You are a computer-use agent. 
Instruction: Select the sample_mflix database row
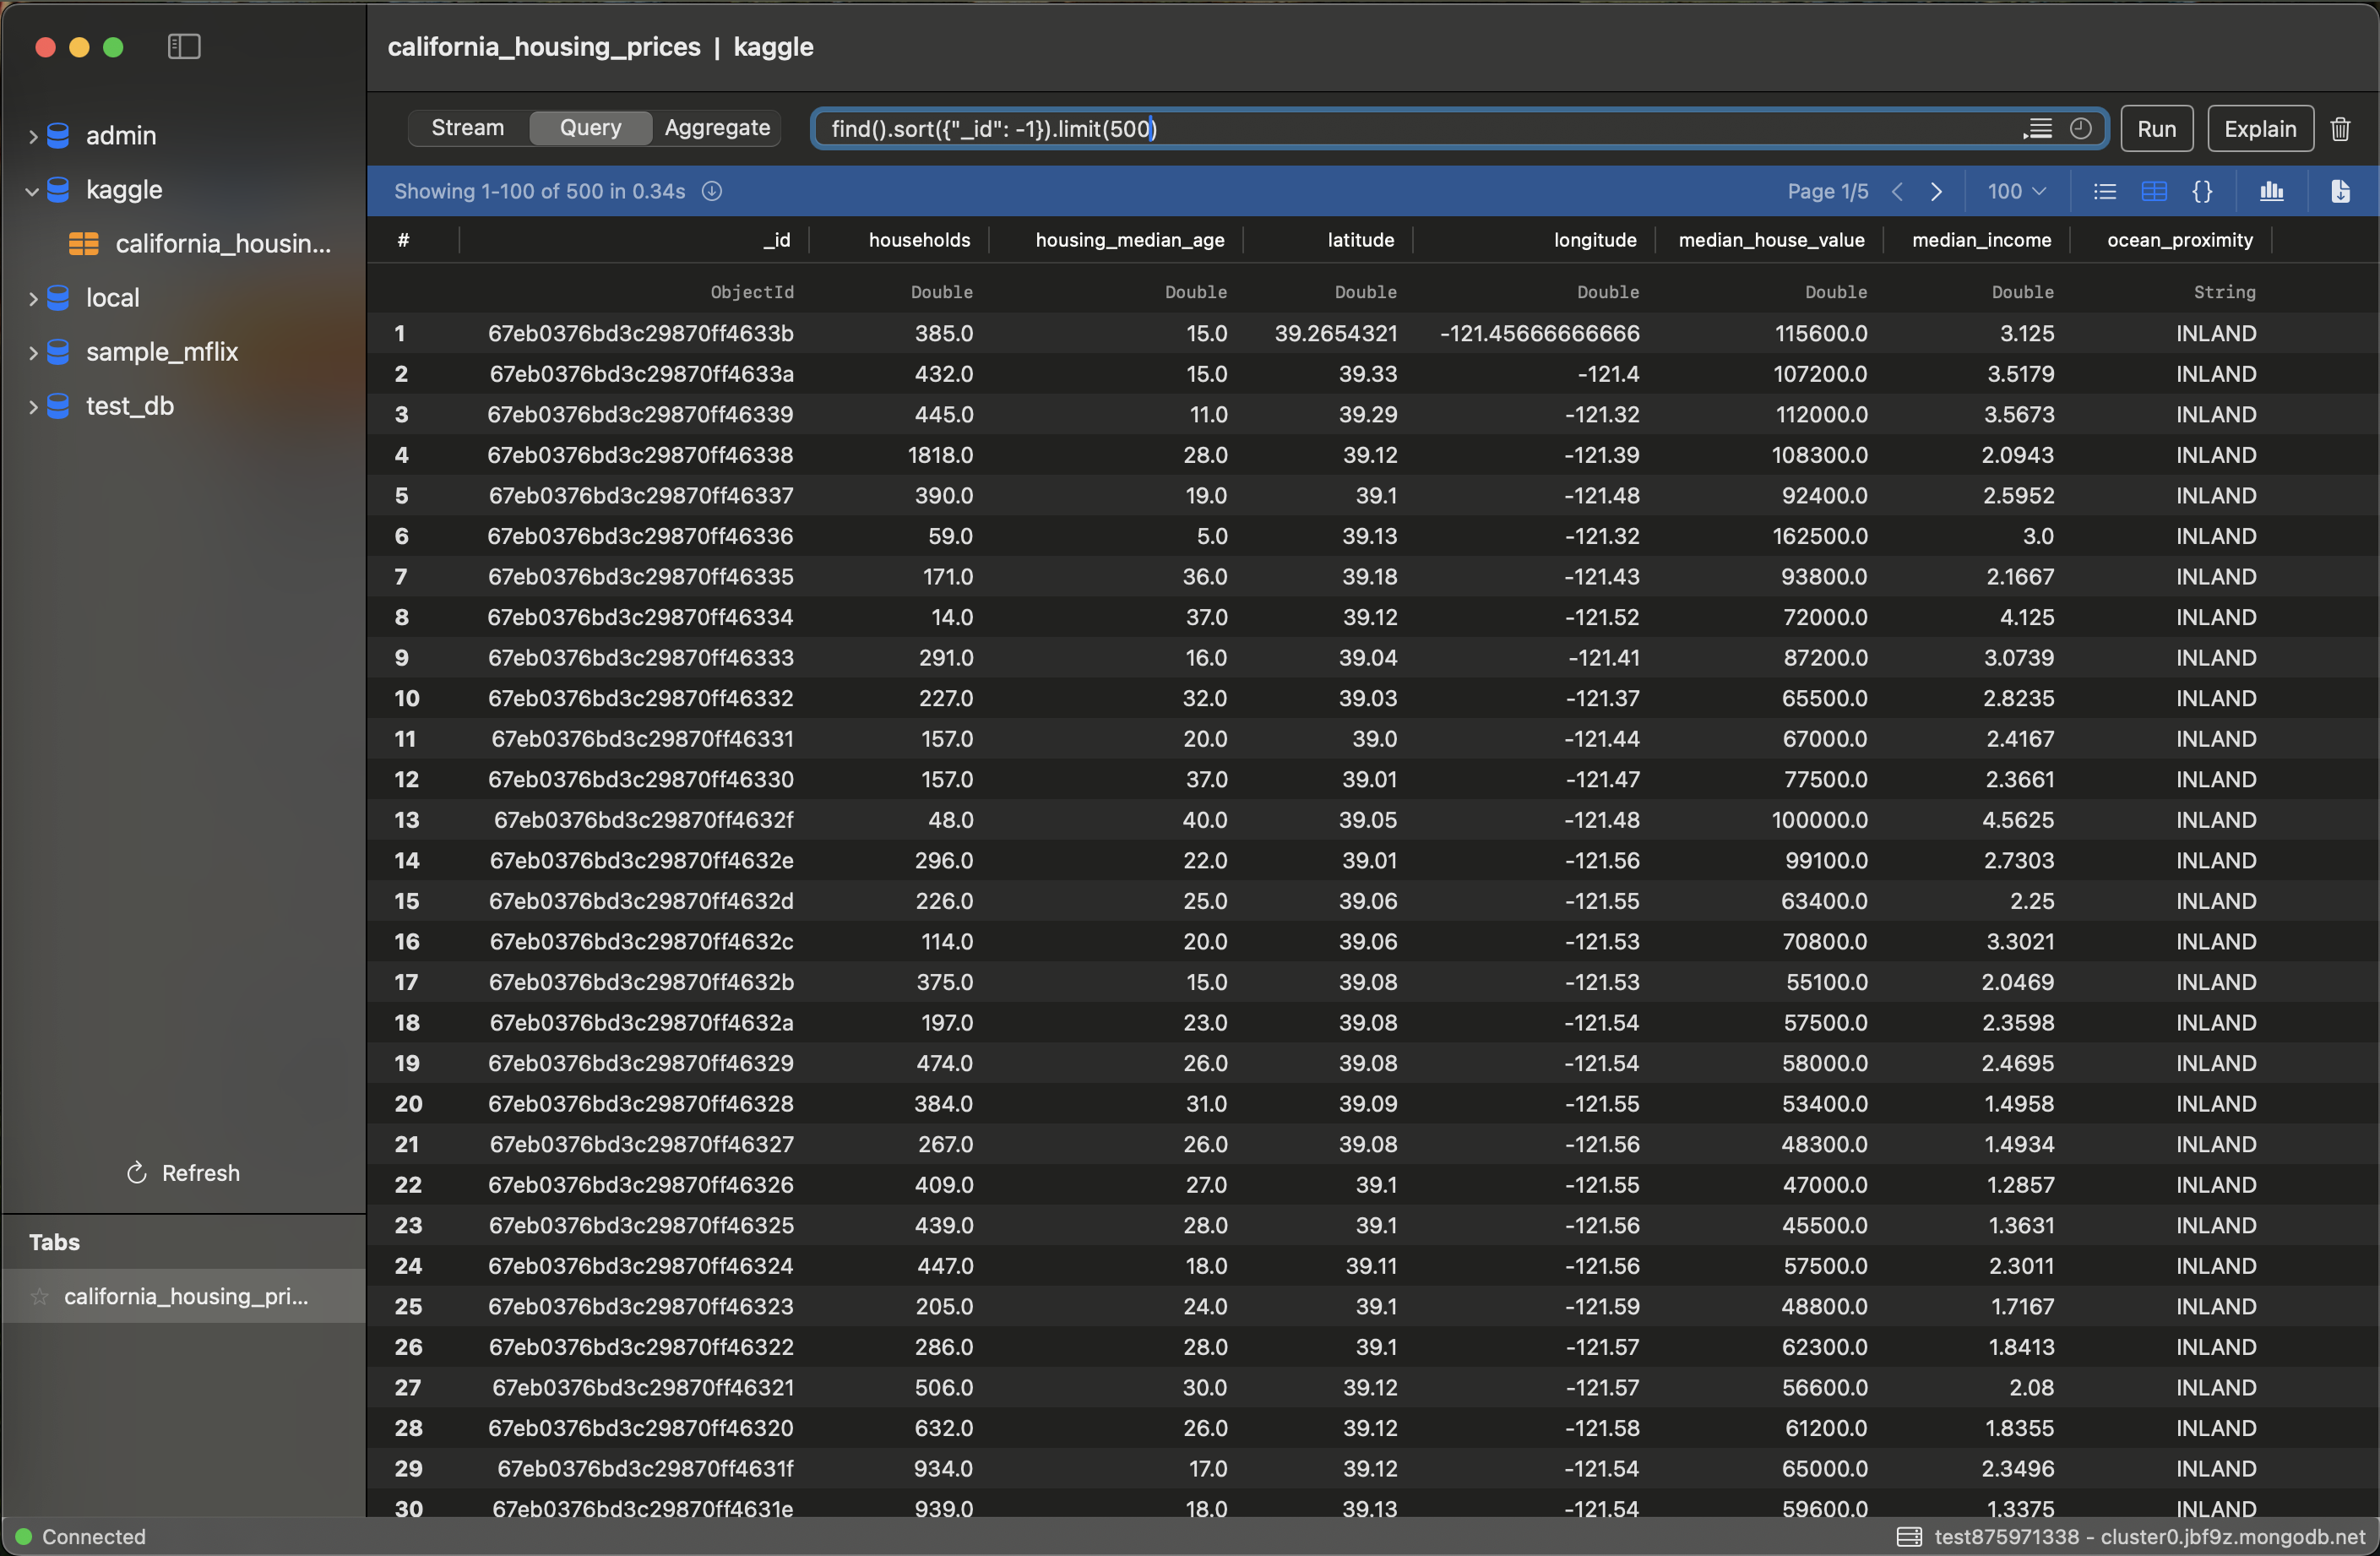pyautogui.click(x=184, y=352)
